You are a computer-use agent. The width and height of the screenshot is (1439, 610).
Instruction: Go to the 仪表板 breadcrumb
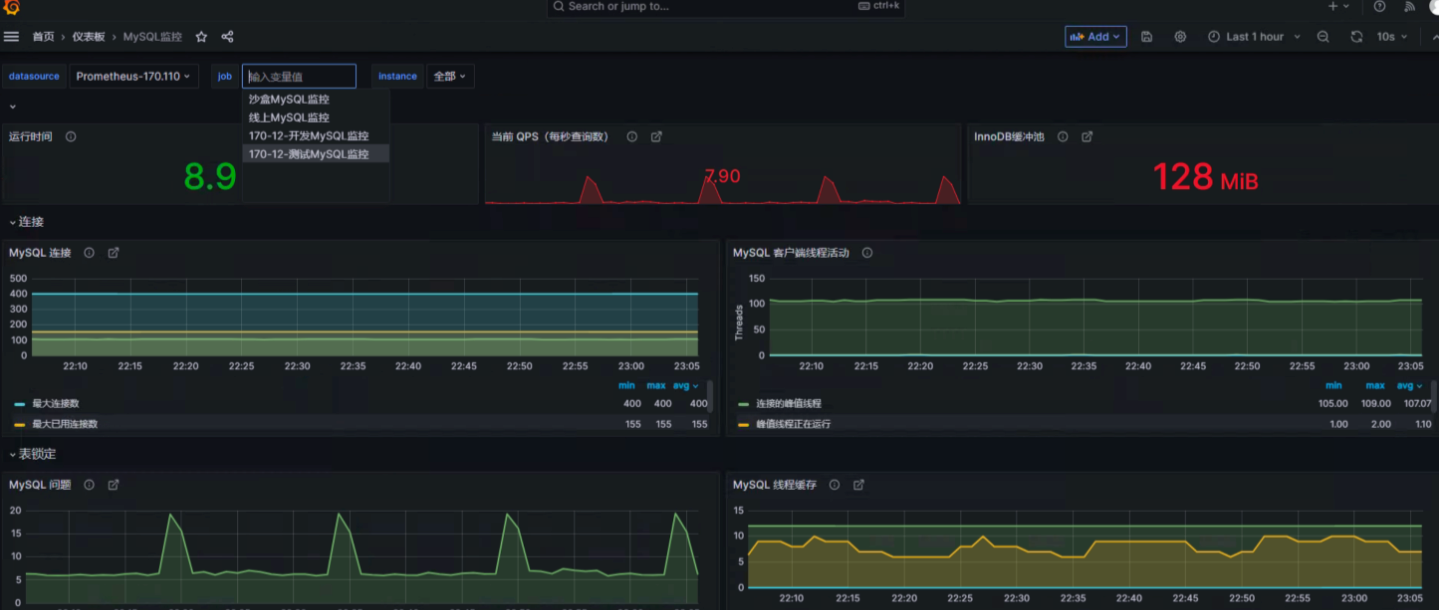(89, 37)
